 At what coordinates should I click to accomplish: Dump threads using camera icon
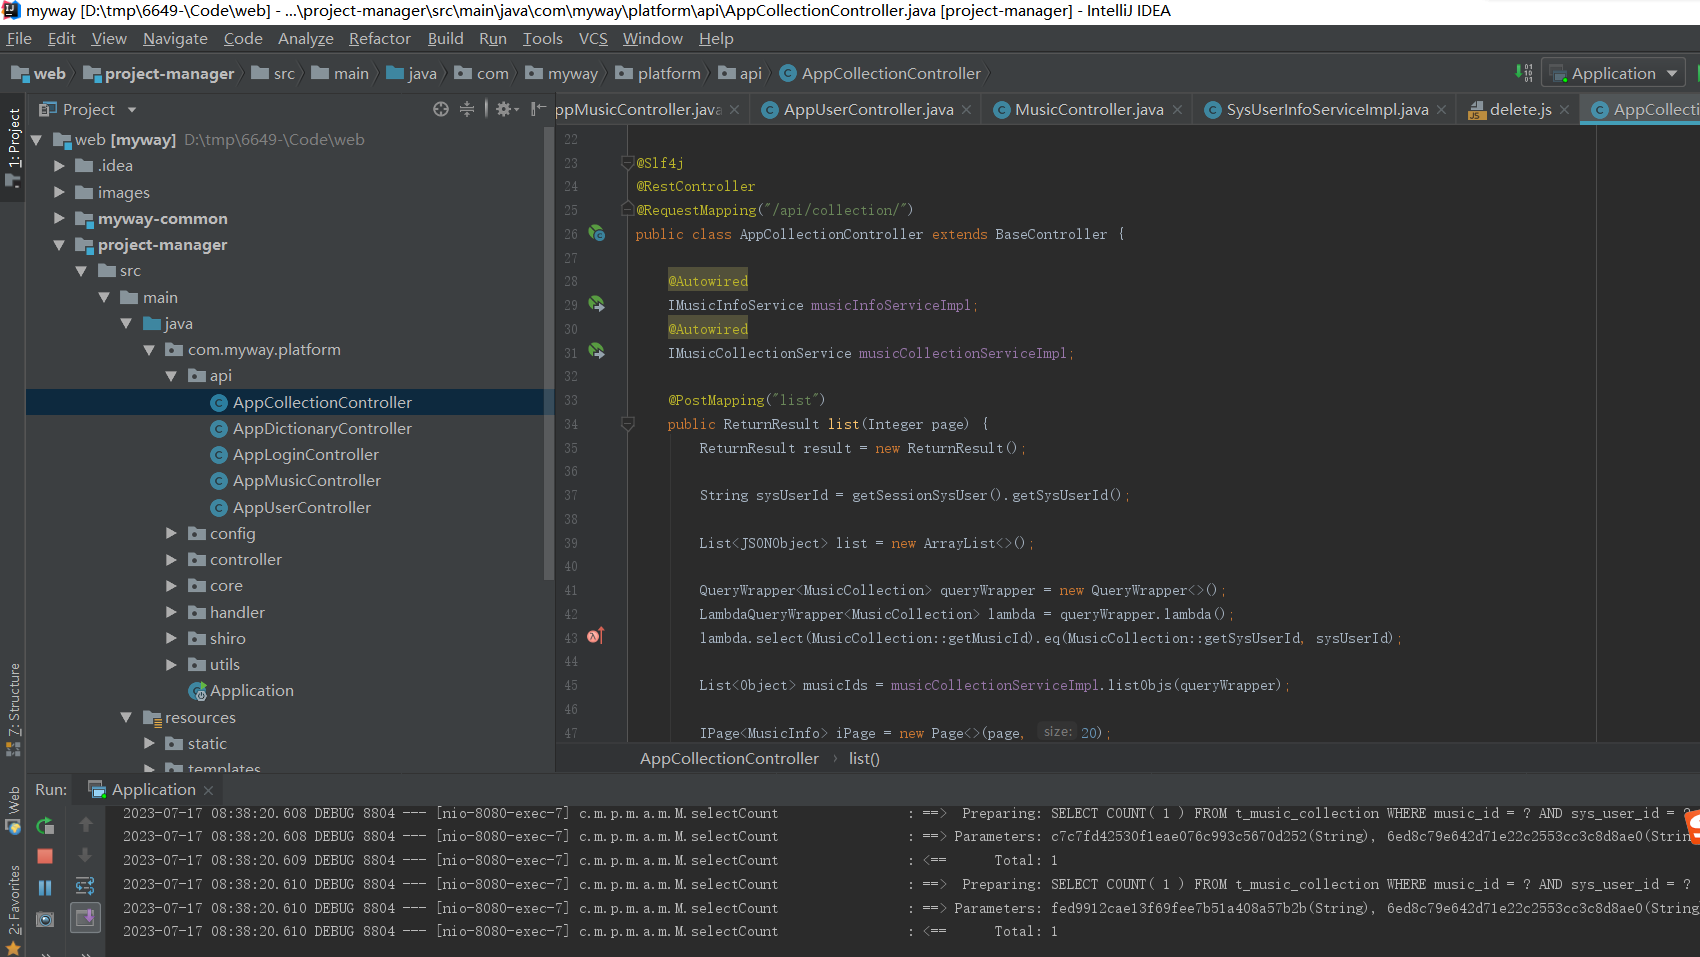(x=45, y=919)
